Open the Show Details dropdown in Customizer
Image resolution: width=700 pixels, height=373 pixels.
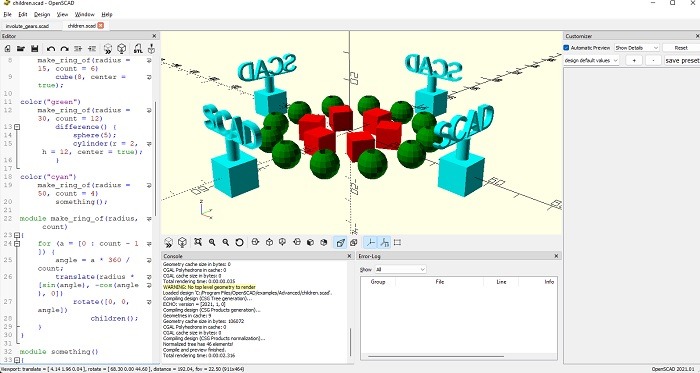pos(637,48)
